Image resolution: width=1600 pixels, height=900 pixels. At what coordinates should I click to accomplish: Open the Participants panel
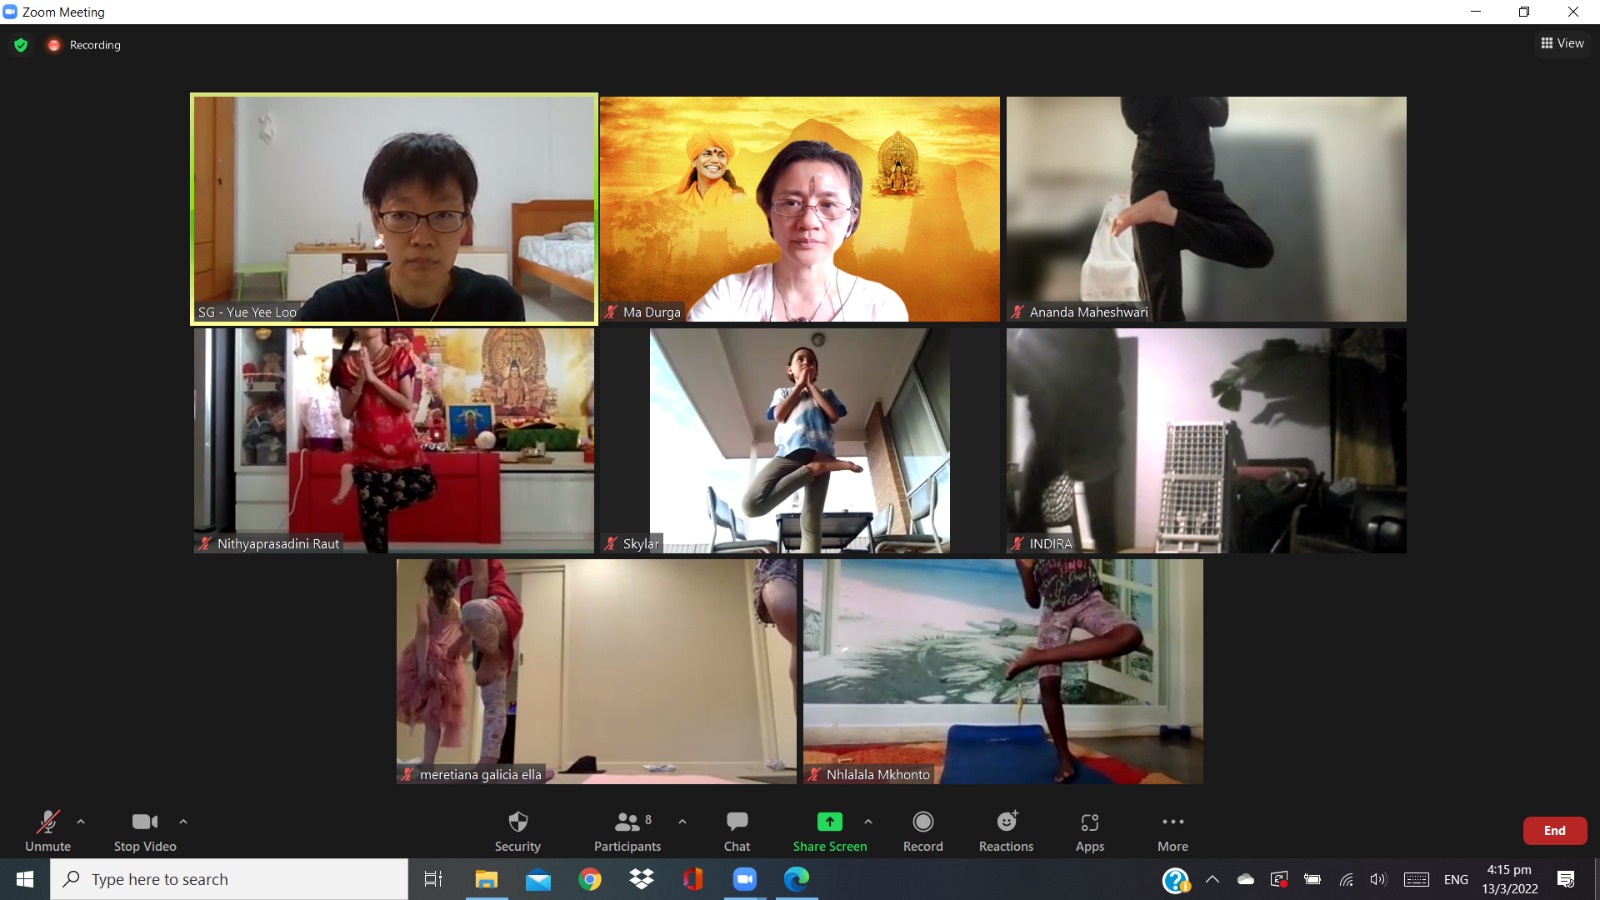[x=627, y=831]
